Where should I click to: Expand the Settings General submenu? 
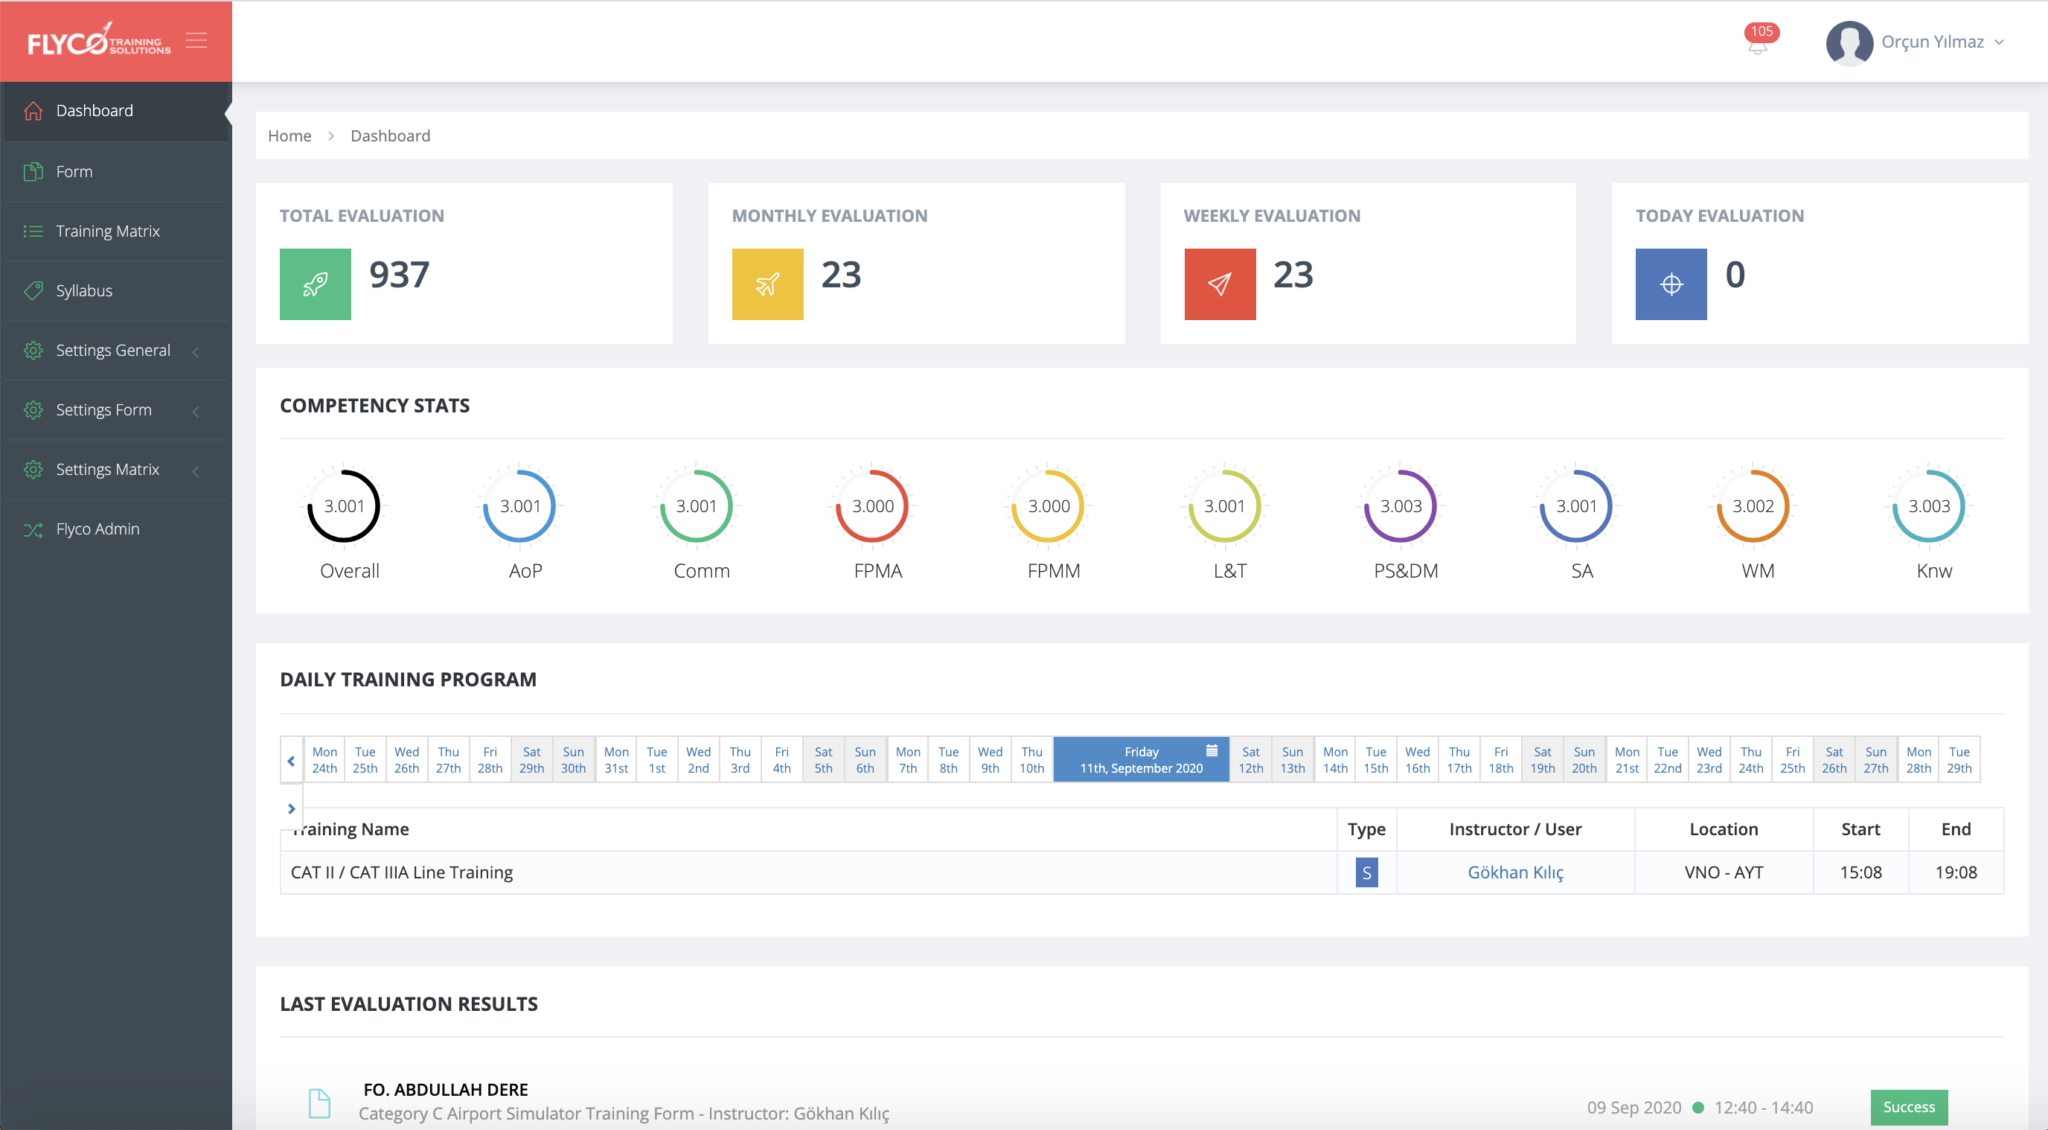coord(115,351)
